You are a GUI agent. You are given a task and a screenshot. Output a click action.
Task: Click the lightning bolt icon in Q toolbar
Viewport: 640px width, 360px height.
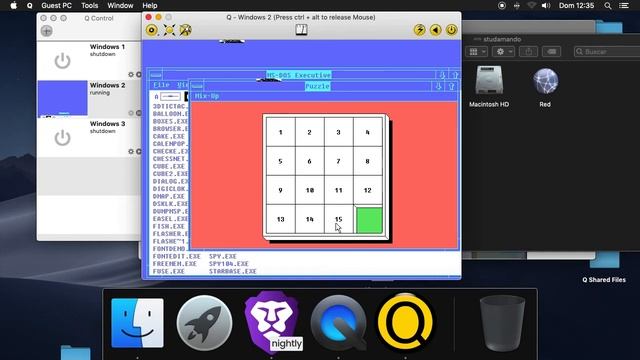coord(419,30)
